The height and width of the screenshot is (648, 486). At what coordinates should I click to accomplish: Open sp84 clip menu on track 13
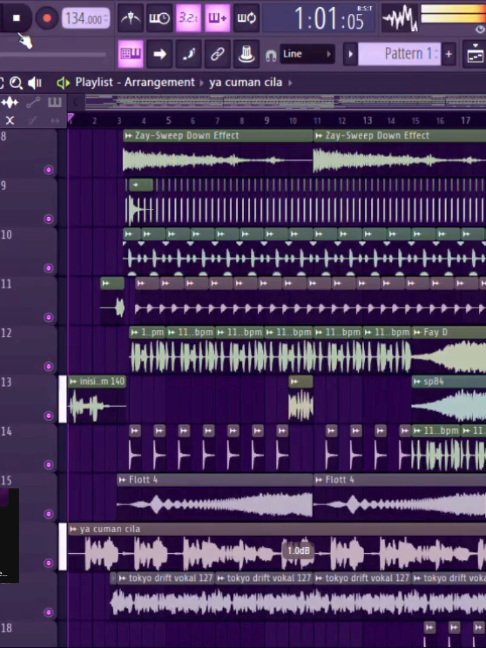point(417,381)
